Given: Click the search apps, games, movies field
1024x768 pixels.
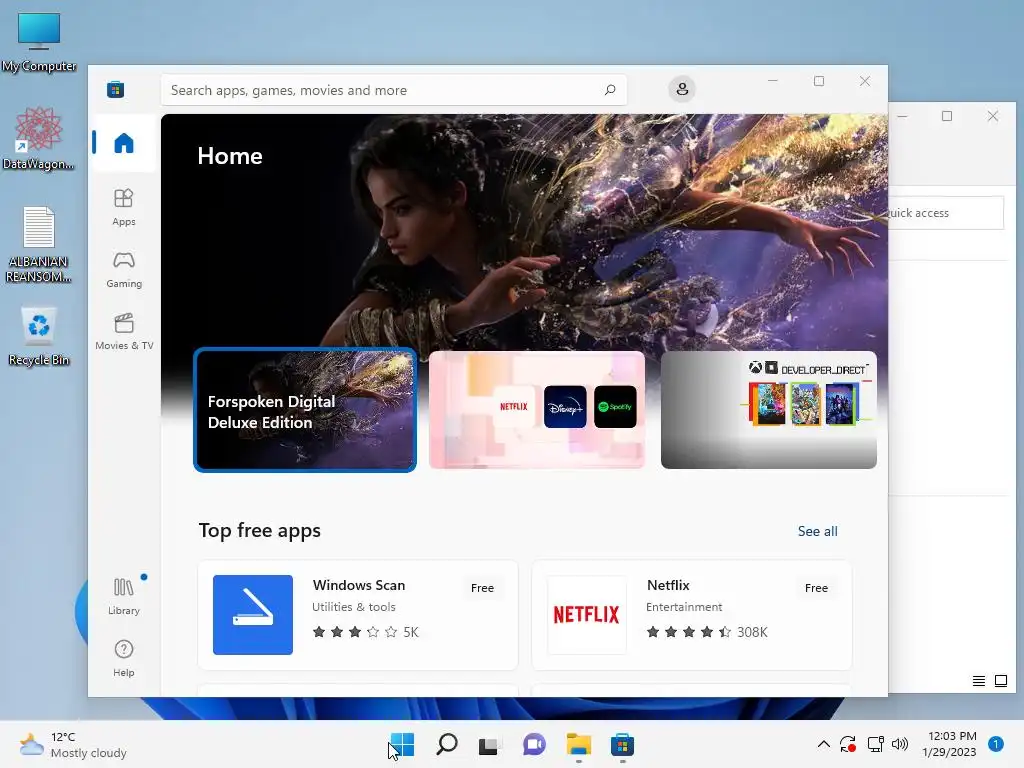Looking at the screenshot, I should click(394, 90).
